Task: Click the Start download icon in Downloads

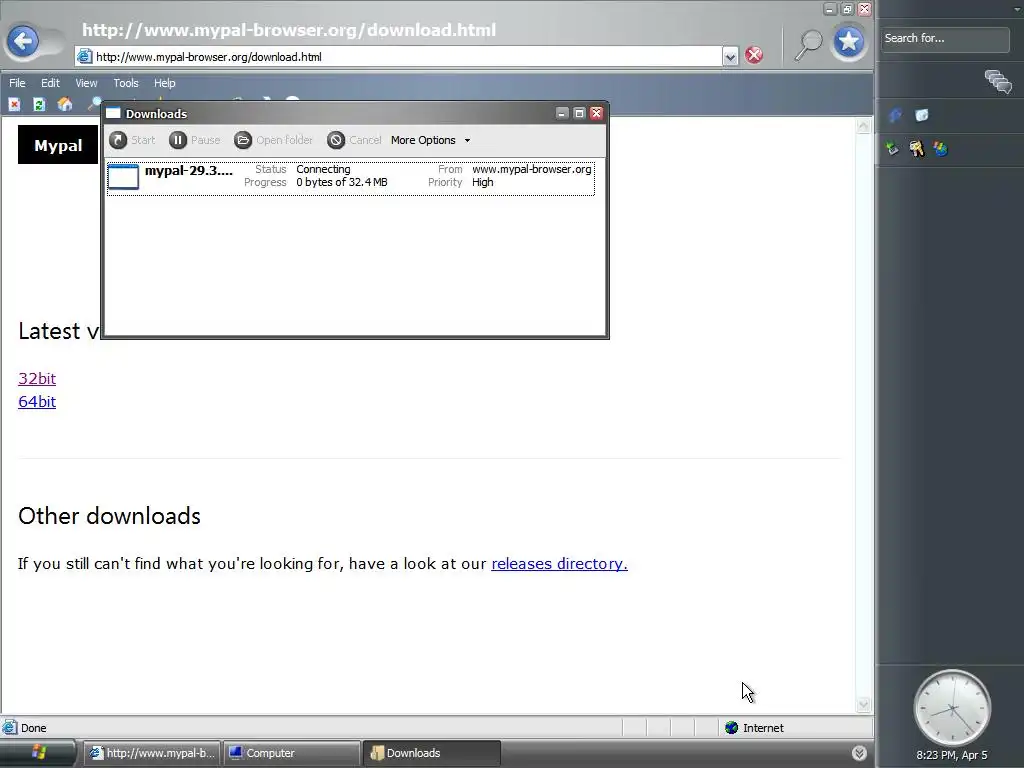Action: pos(118,140)
